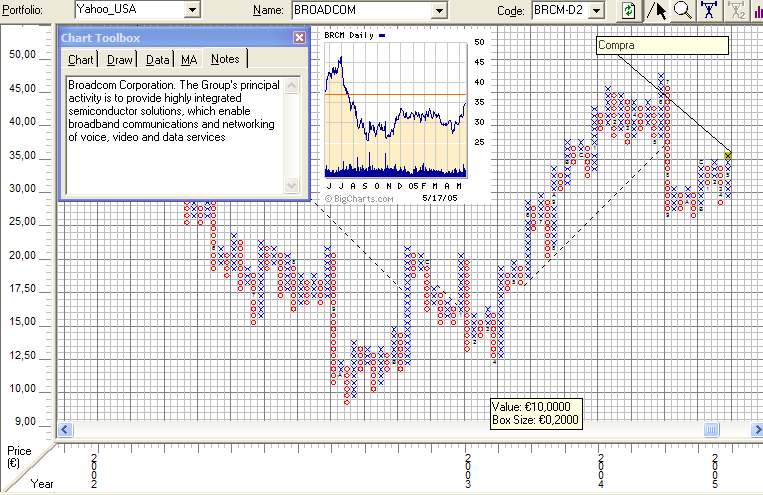The image size is (763, 495).
Task: Open the Name dropdown showing BROADCOM
Action: tap(439, 10)
